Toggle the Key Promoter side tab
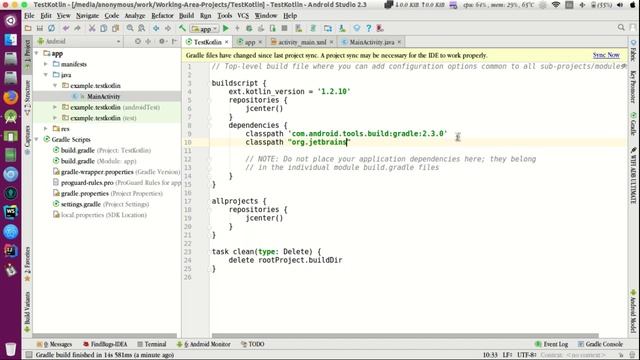The image size is (640, 360). 633,87
